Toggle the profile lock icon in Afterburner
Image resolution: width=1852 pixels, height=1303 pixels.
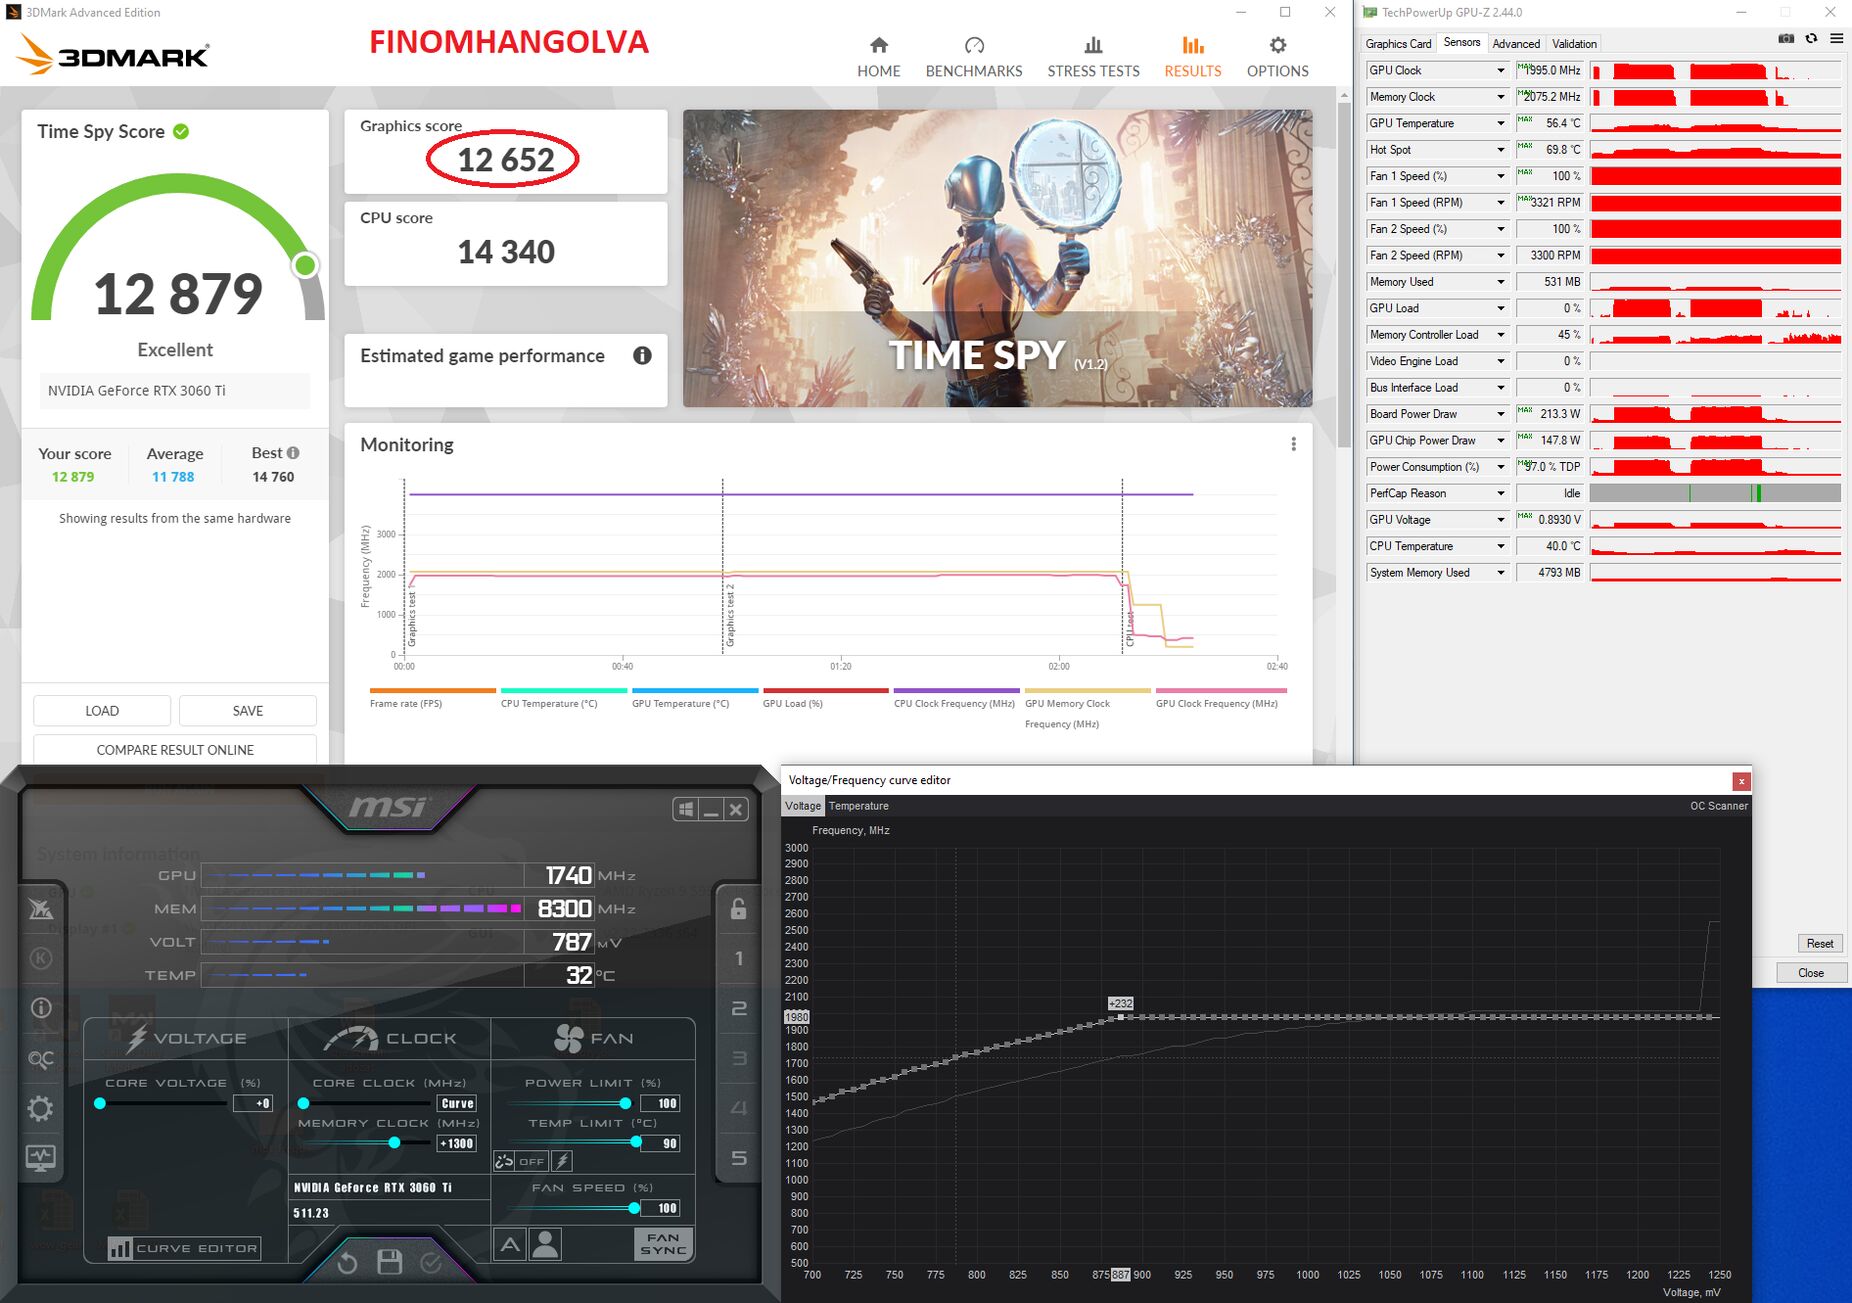click(738, 908)
